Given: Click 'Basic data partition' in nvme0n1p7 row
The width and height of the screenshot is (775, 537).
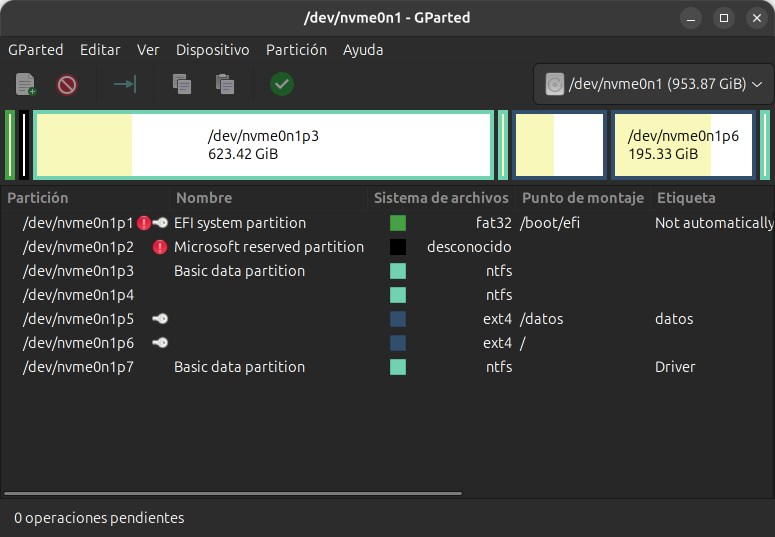Looking at the screenshot, I should (x=239, y=367).
